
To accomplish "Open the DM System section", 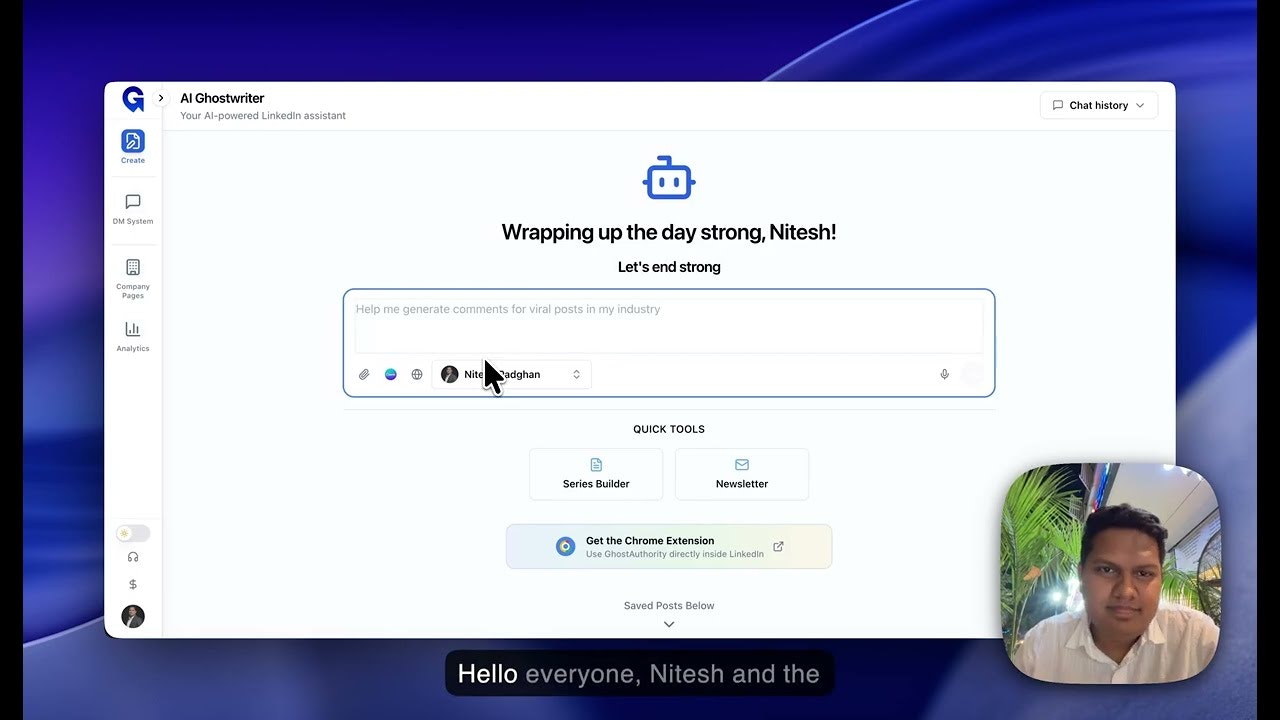I will 133,209.
